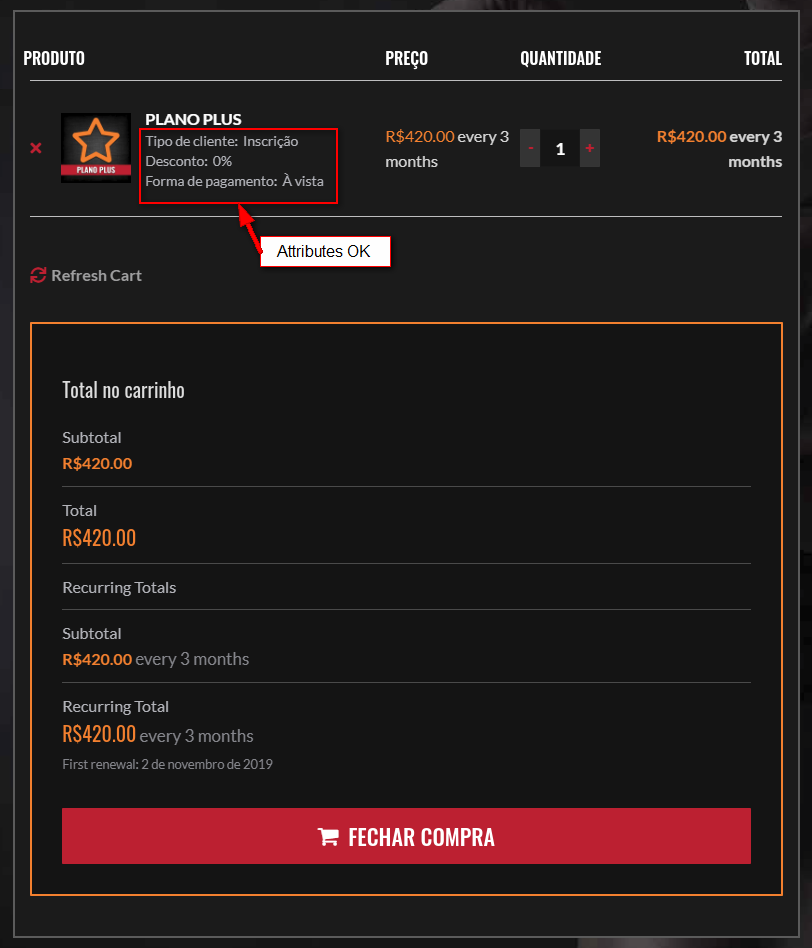The width and height of the screenshot is (812, 948).
Task: Click the First renewal date text
Action: (x=167, y=764)
